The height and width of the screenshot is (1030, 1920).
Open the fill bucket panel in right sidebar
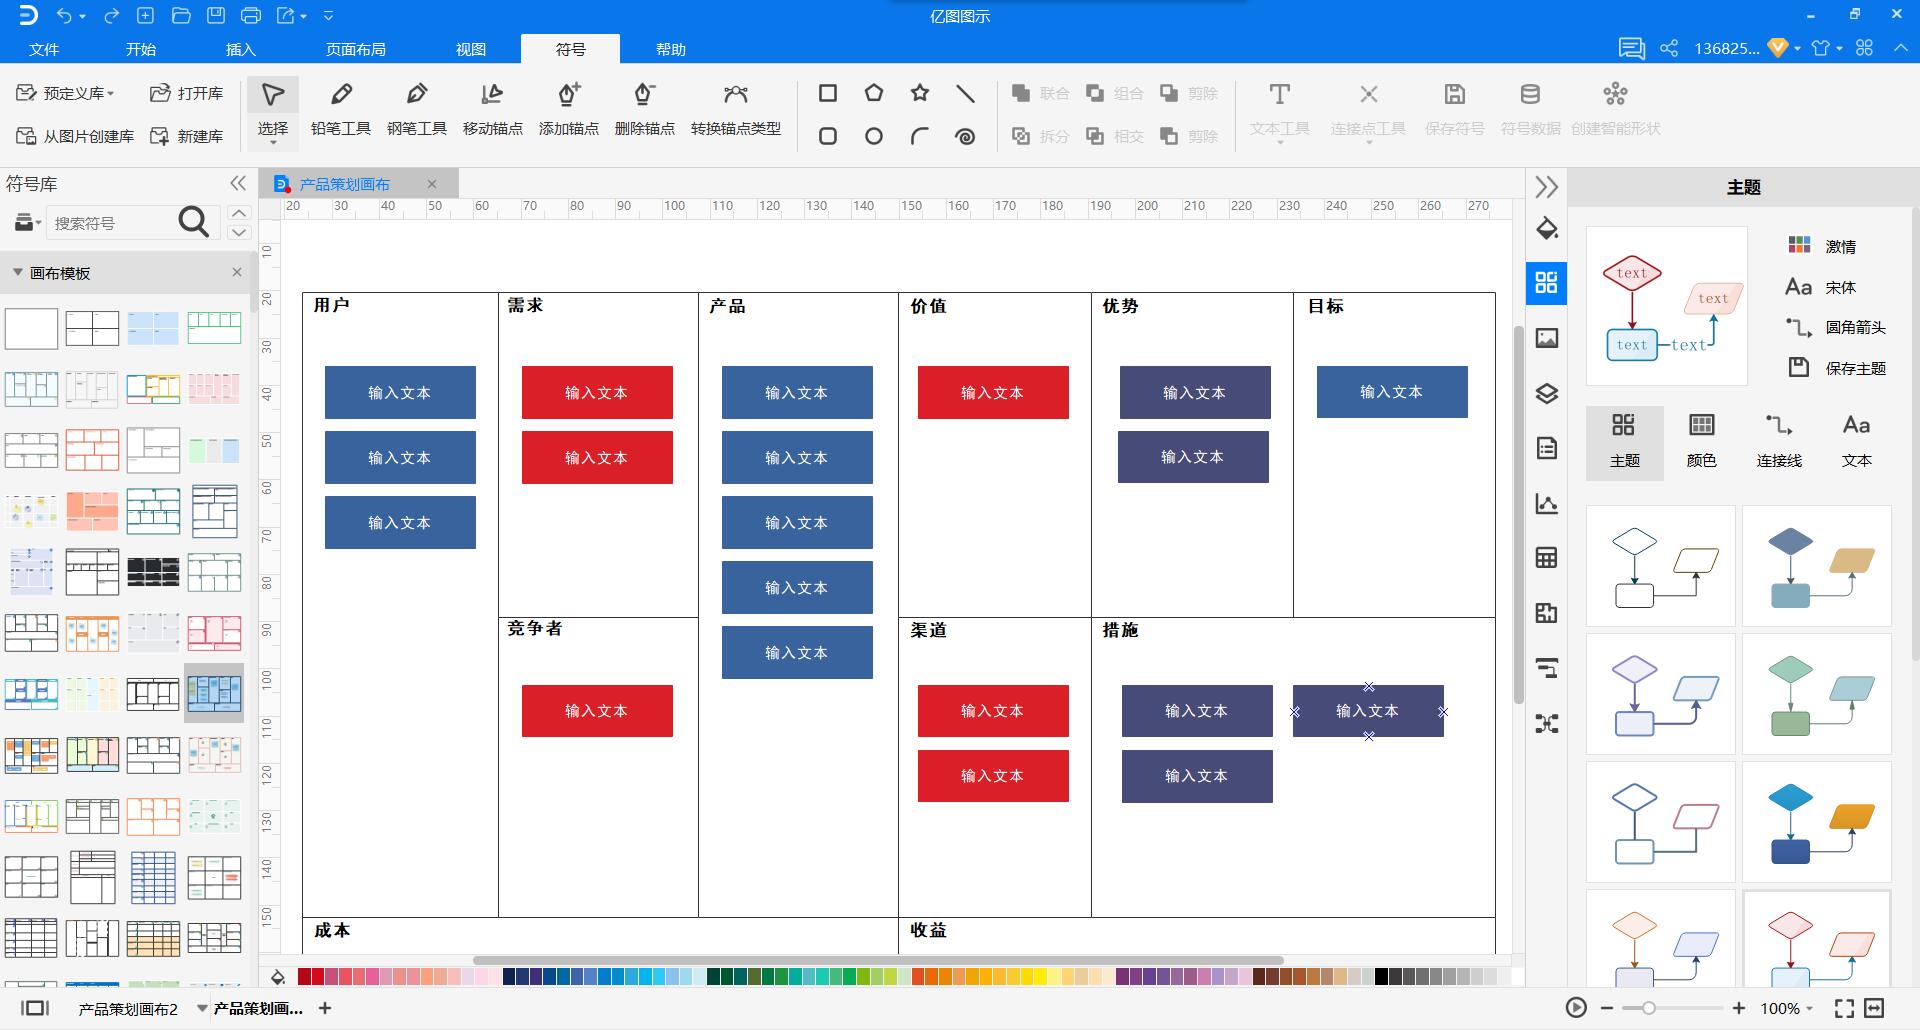1547,229
